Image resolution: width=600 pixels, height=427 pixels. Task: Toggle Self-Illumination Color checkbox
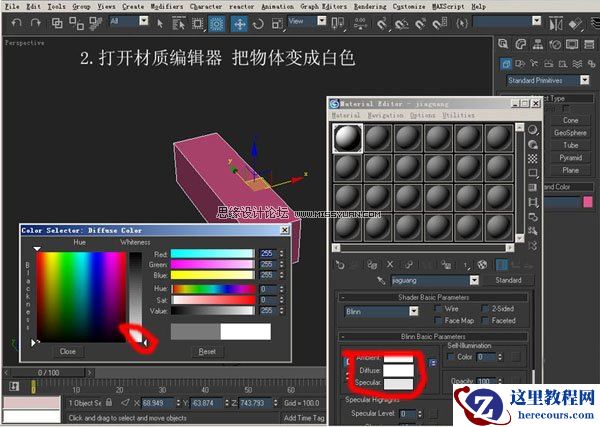tap(451, 357)
